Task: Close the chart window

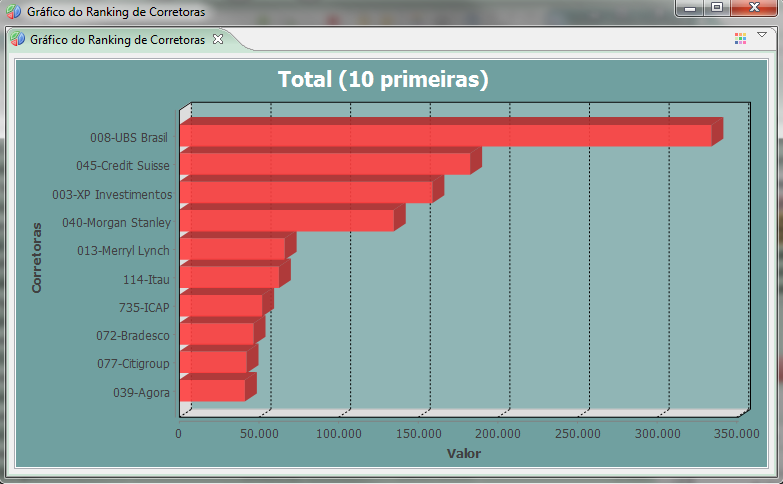Action: [755, 7]
